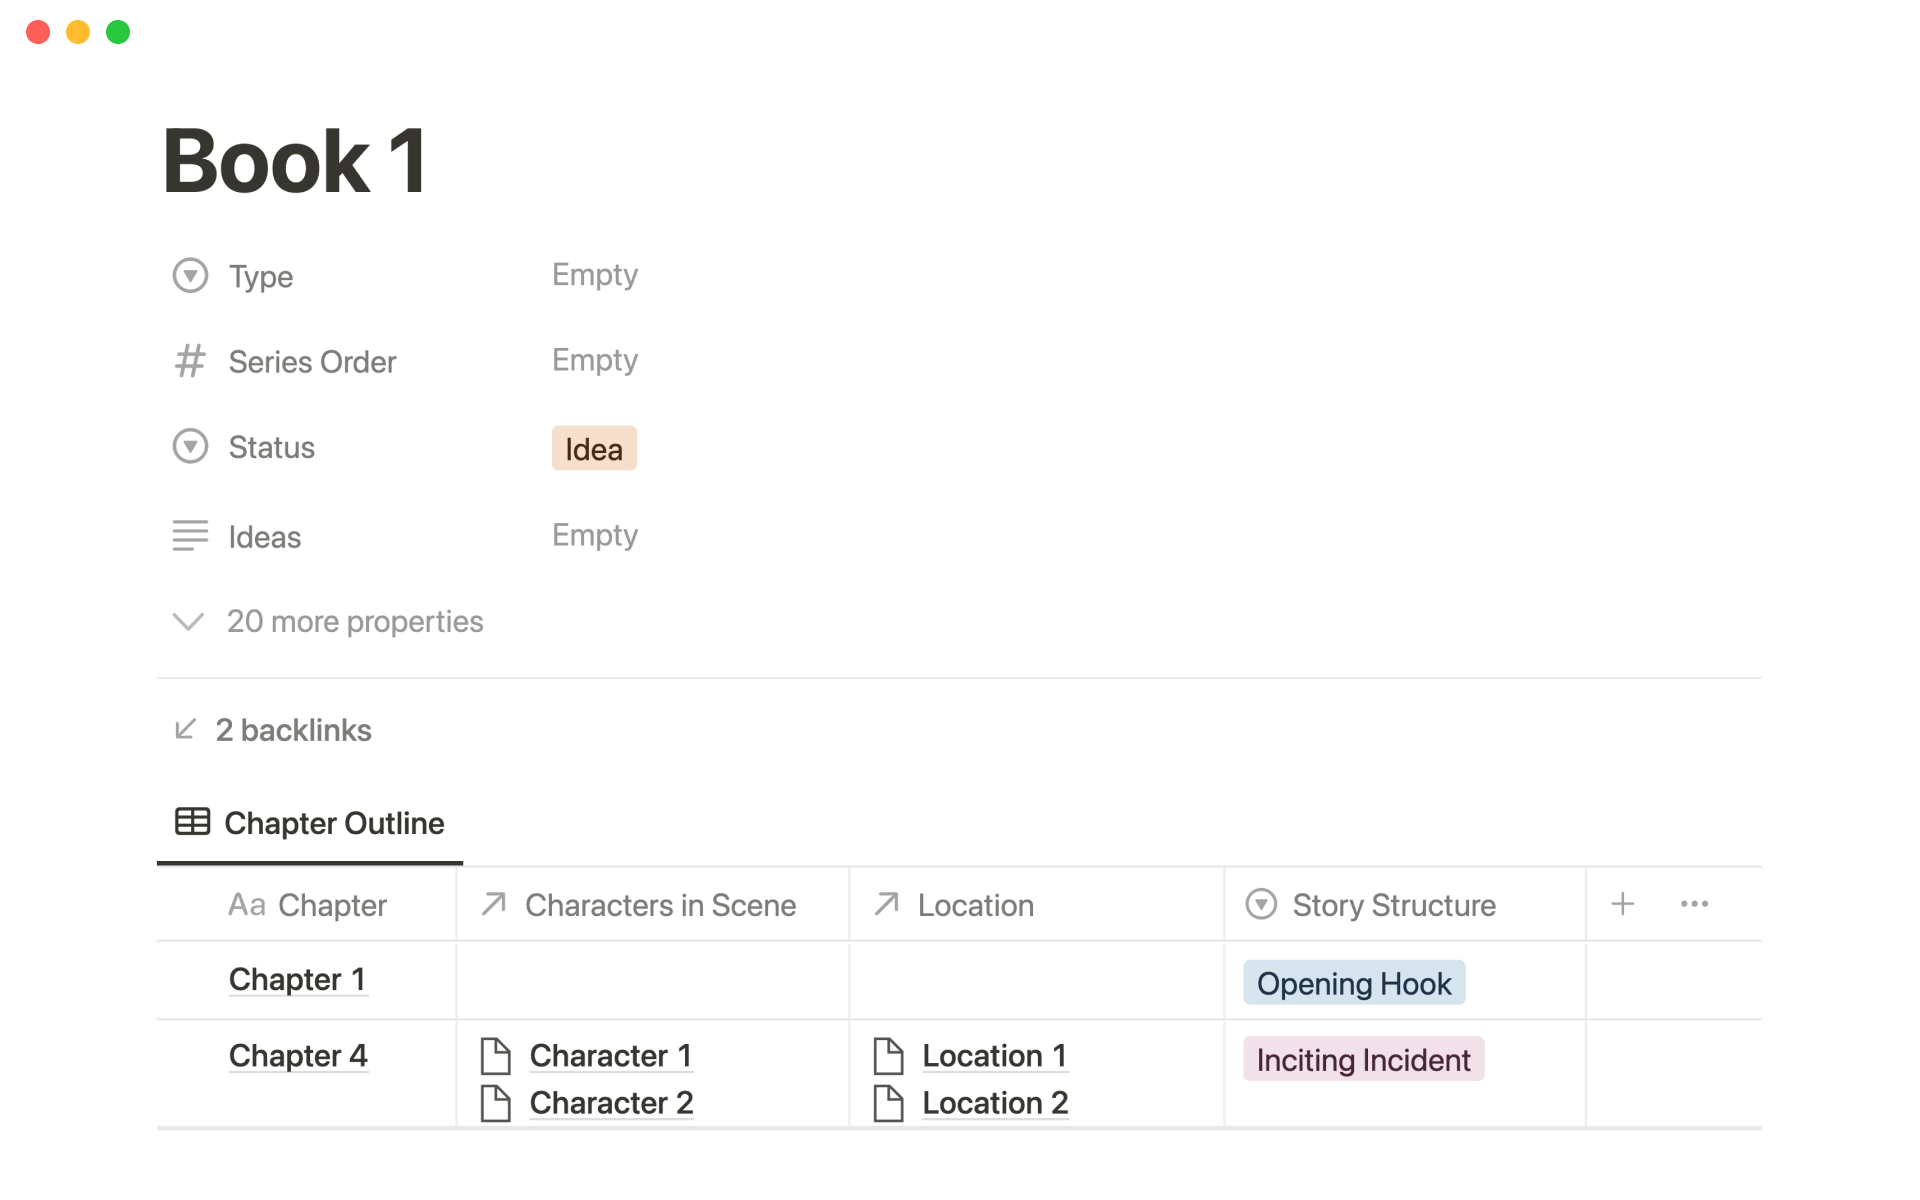
Task: Open the Chapter 4 page link
Action: [298, 1056]
